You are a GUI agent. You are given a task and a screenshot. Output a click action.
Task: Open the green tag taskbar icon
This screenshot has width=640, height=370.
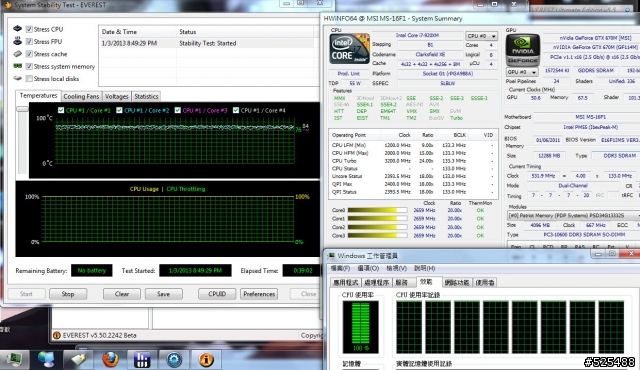(78, 359)
